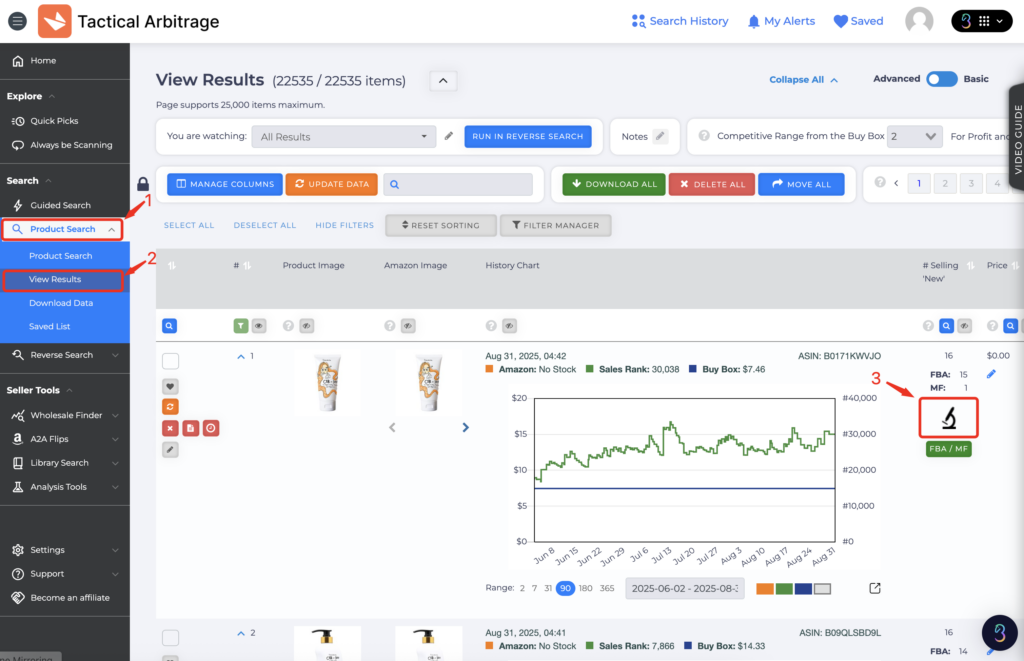Toggle Product Image column visibility eye
The width and height of the screenshot is (1024, 661).
point(306,326)
